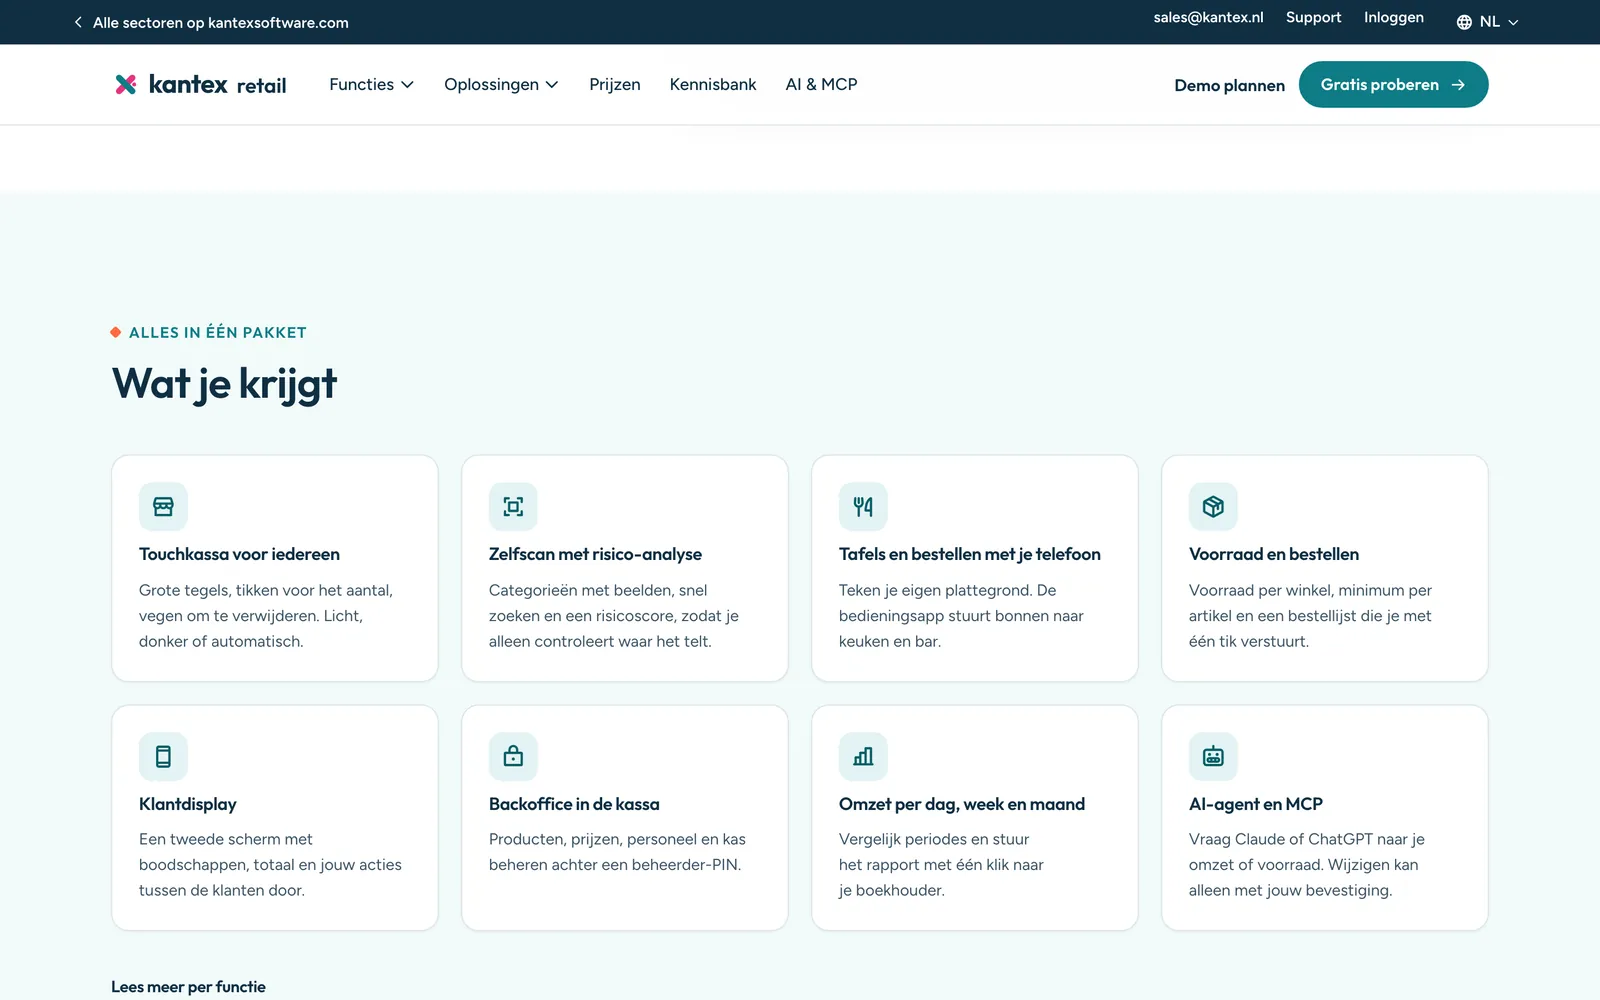Click the bar chart Omzet icon
Screen dimensions: 1600x1000
(x=863, y=757)
